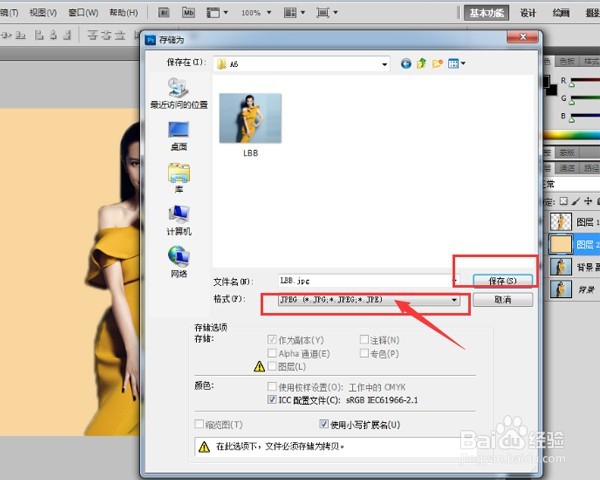Click align horizontal centers in the options bar

pyautogui.click(x=53, y=35)
